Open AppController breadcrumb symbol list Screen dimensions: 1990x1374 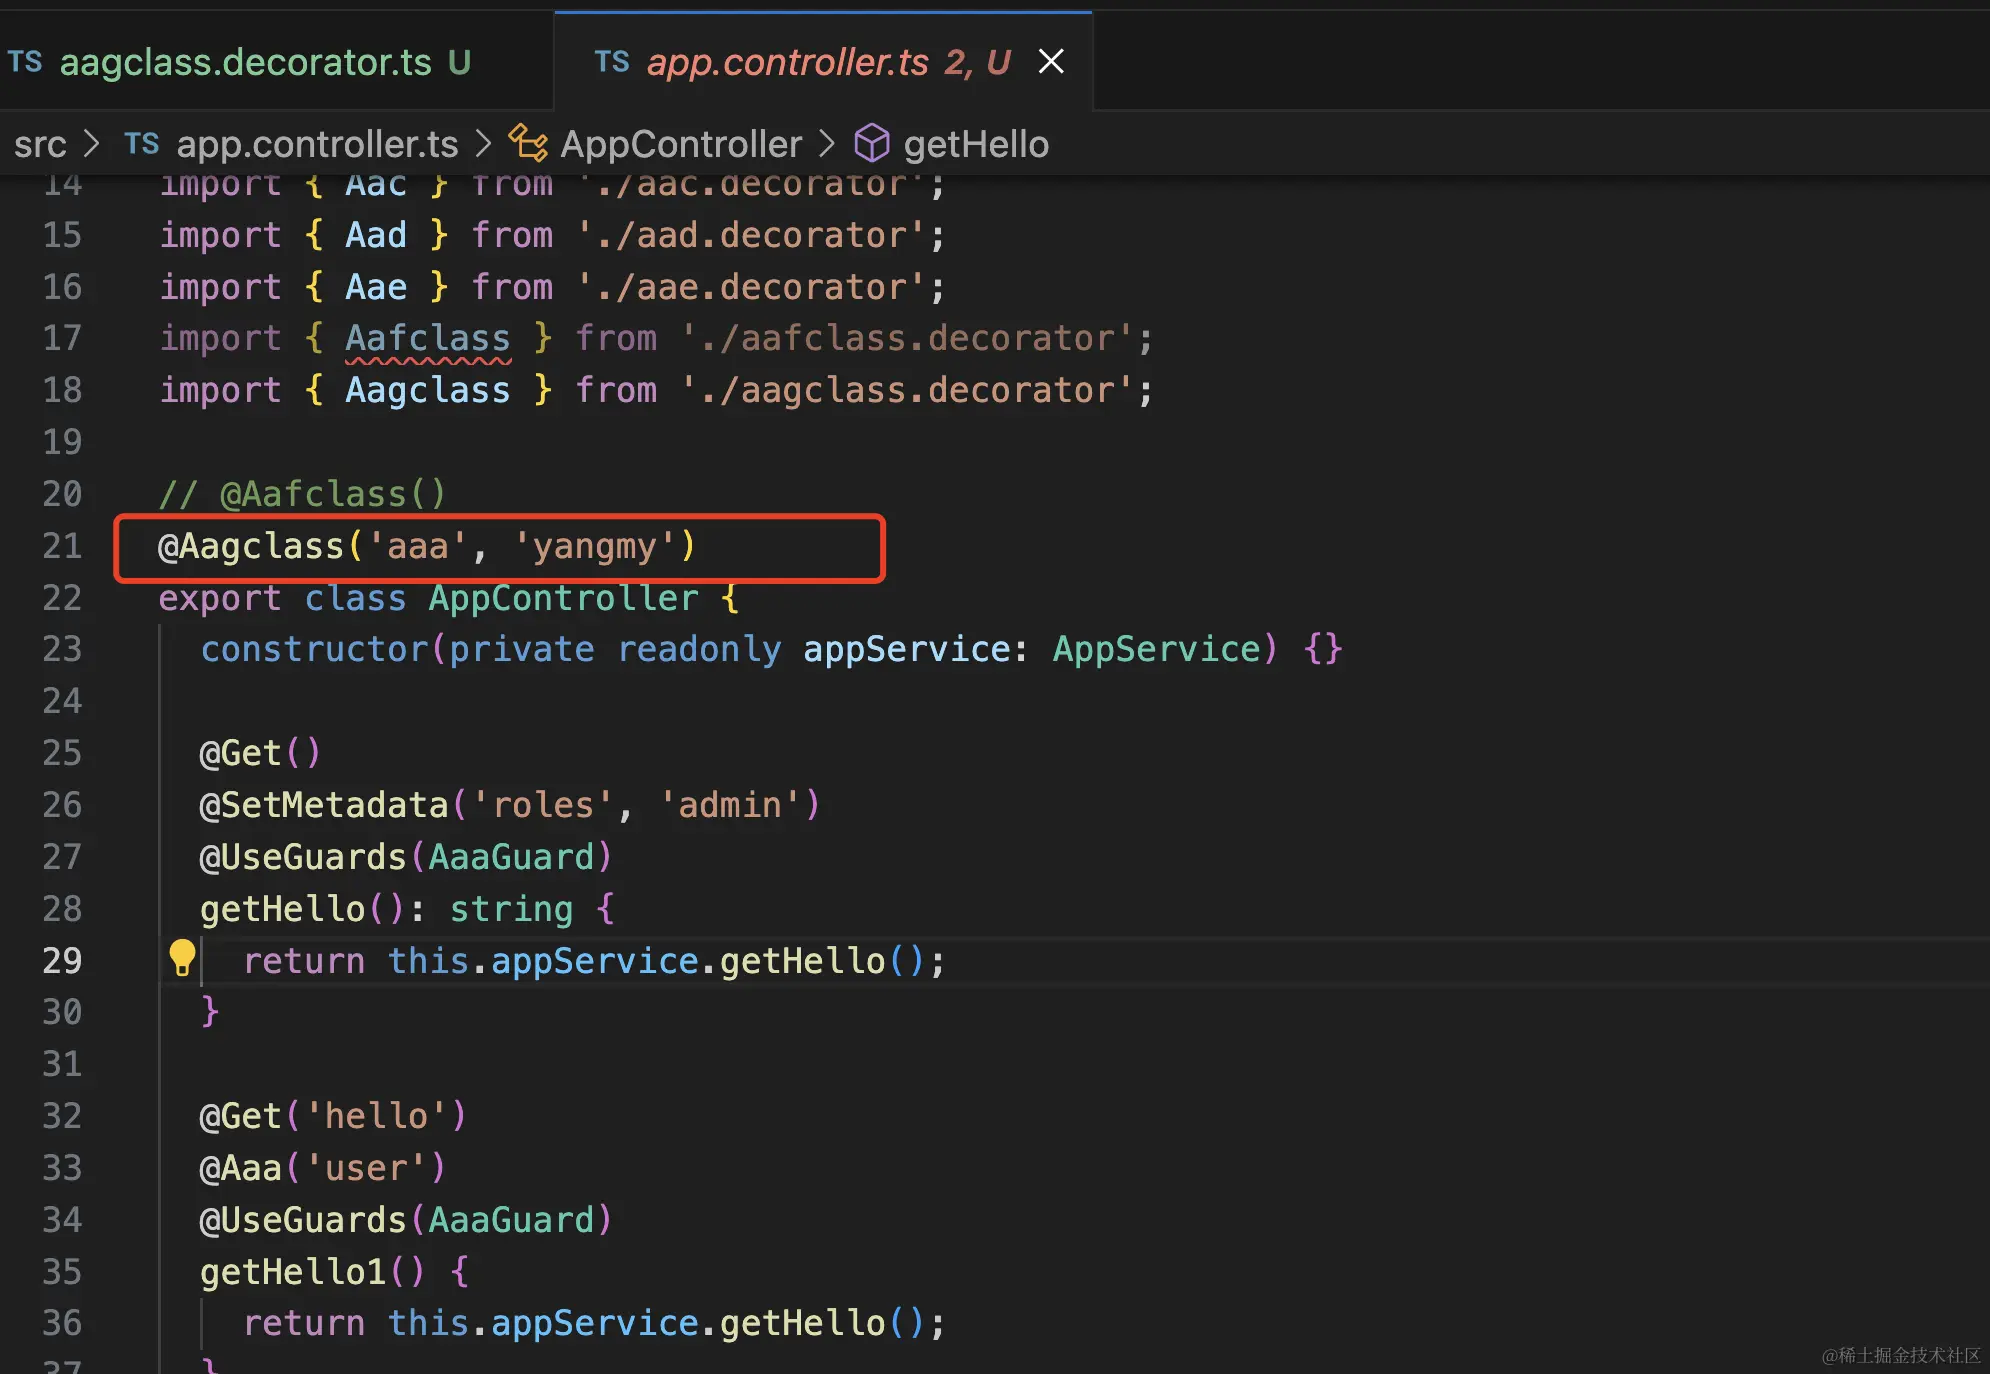681,144
